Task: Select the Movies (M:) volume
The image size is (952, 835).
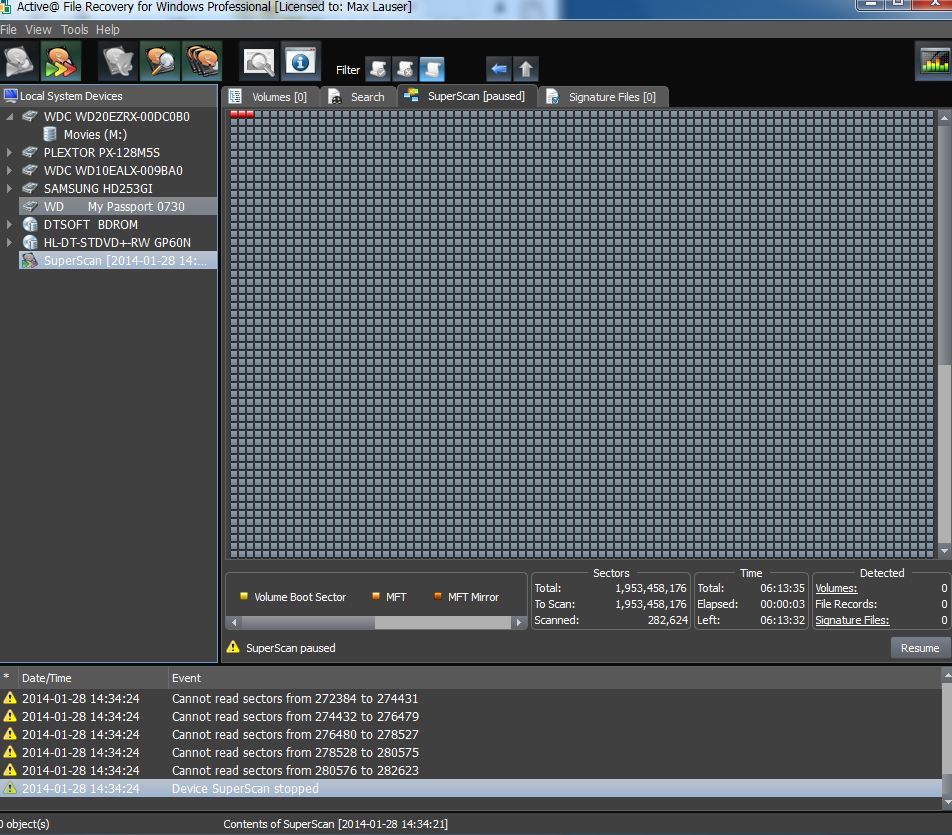Action: coord(95,135)
